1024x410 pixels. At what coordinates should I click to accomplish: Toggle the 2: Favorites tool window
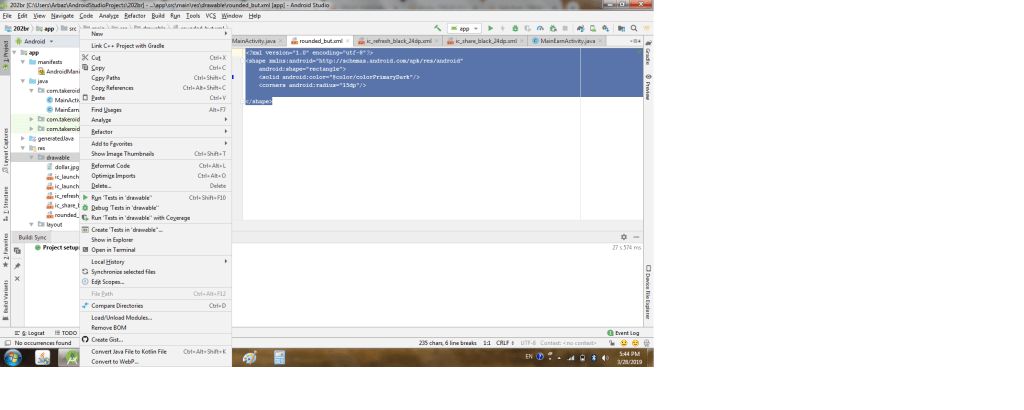[5, 251]
